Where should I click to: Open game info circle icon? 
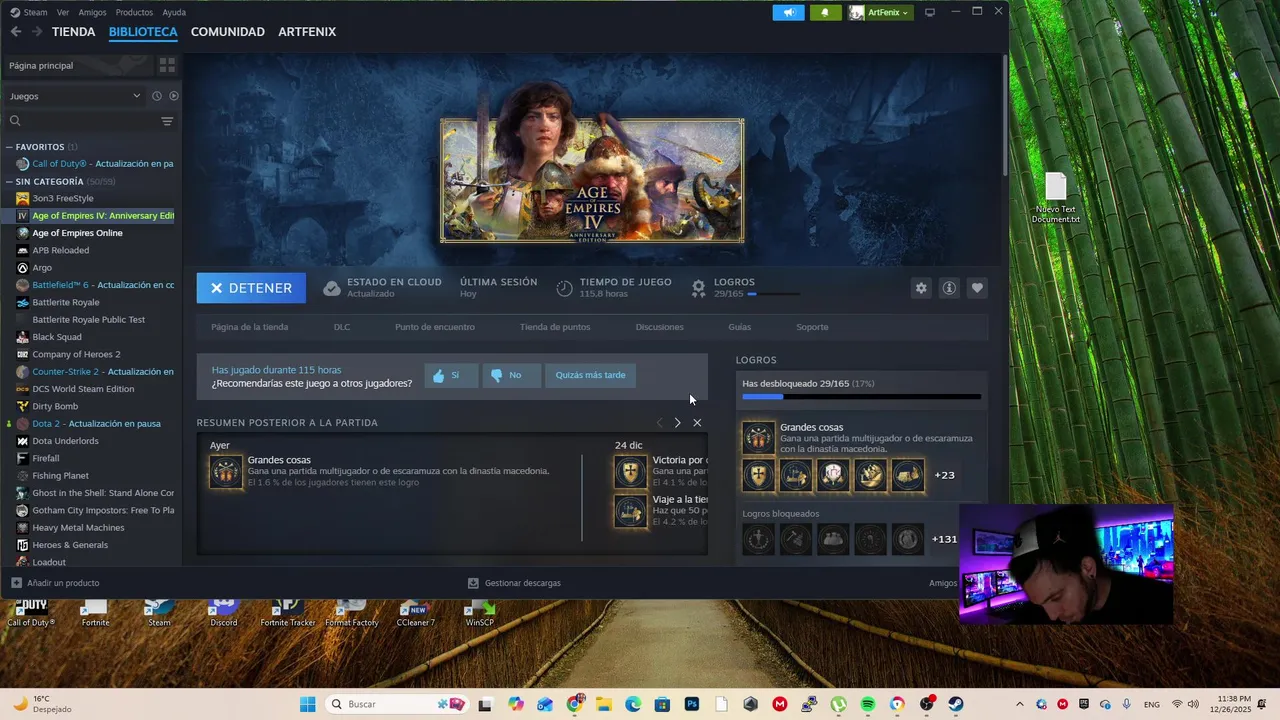[949, 288]
